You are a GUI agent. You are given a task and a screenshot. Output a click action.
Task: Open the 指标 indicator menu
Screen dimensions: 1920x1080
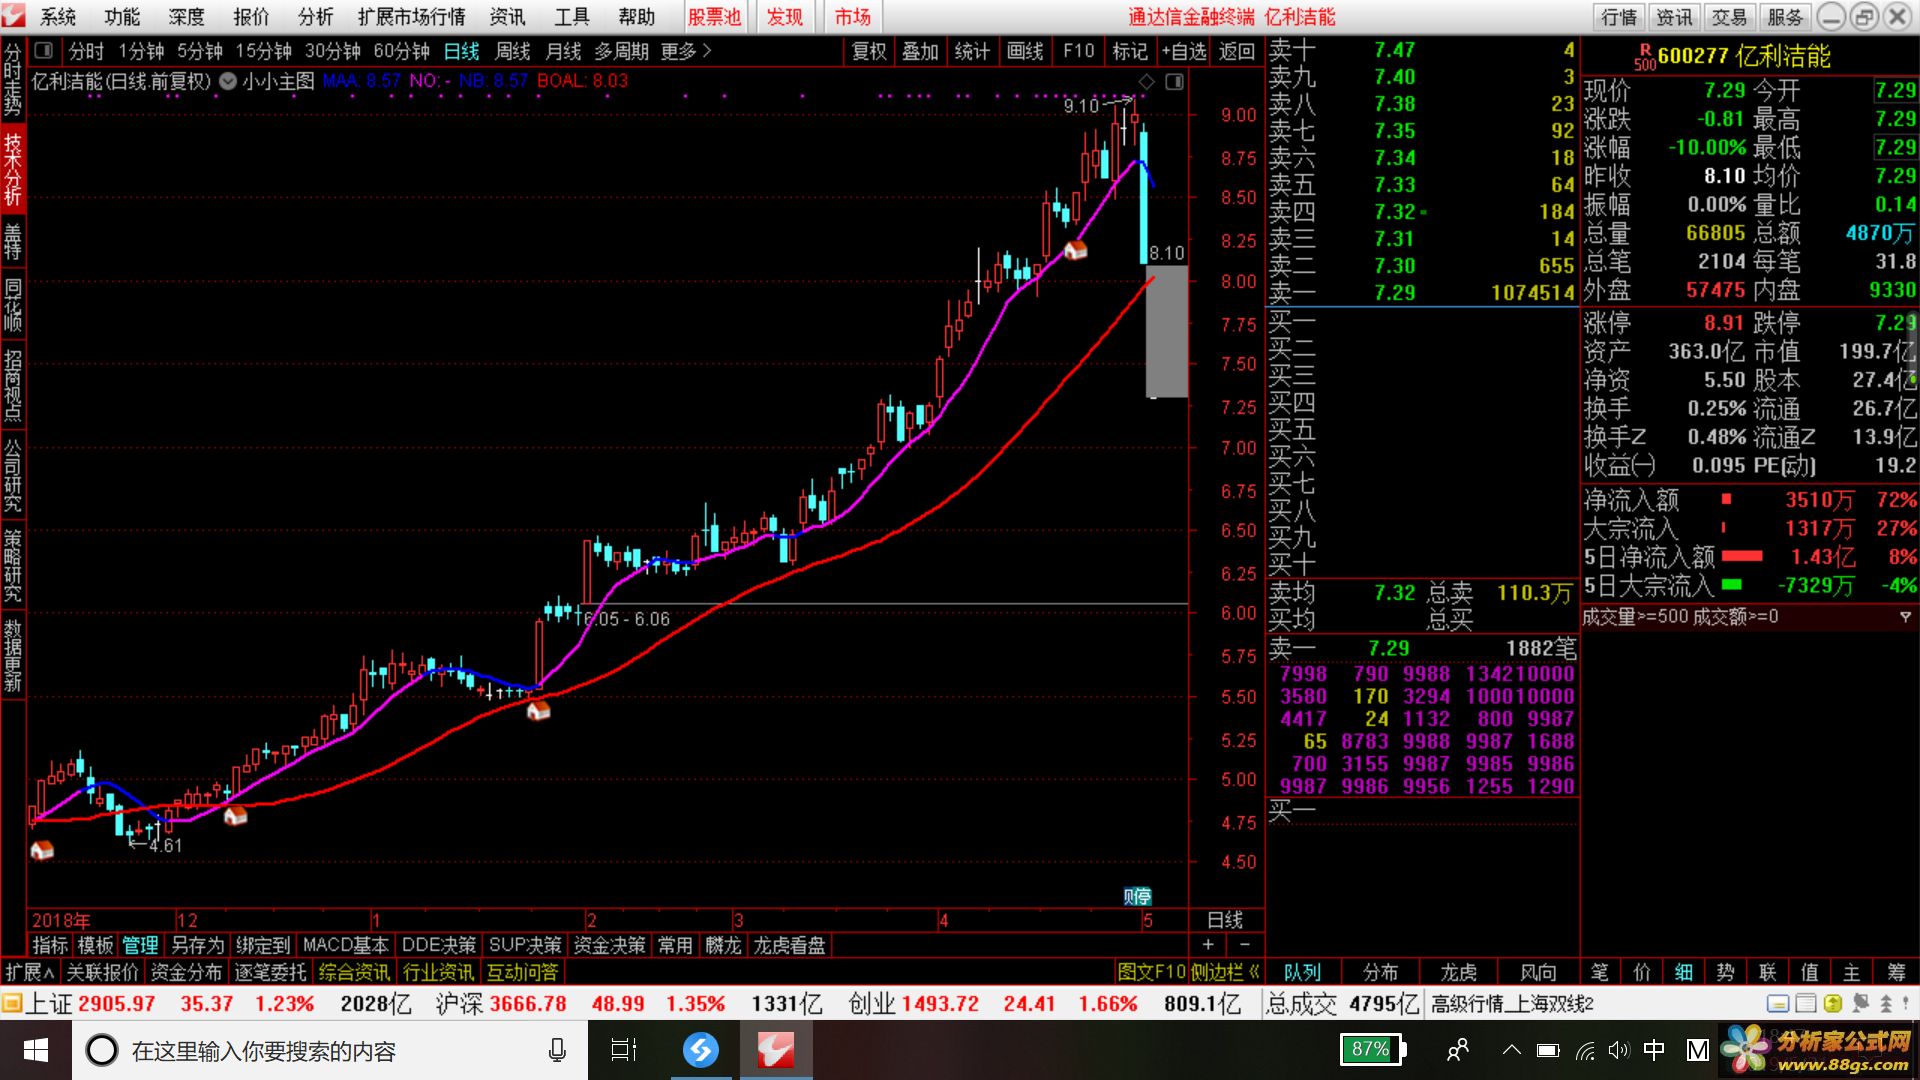click(x=50, y=945)
